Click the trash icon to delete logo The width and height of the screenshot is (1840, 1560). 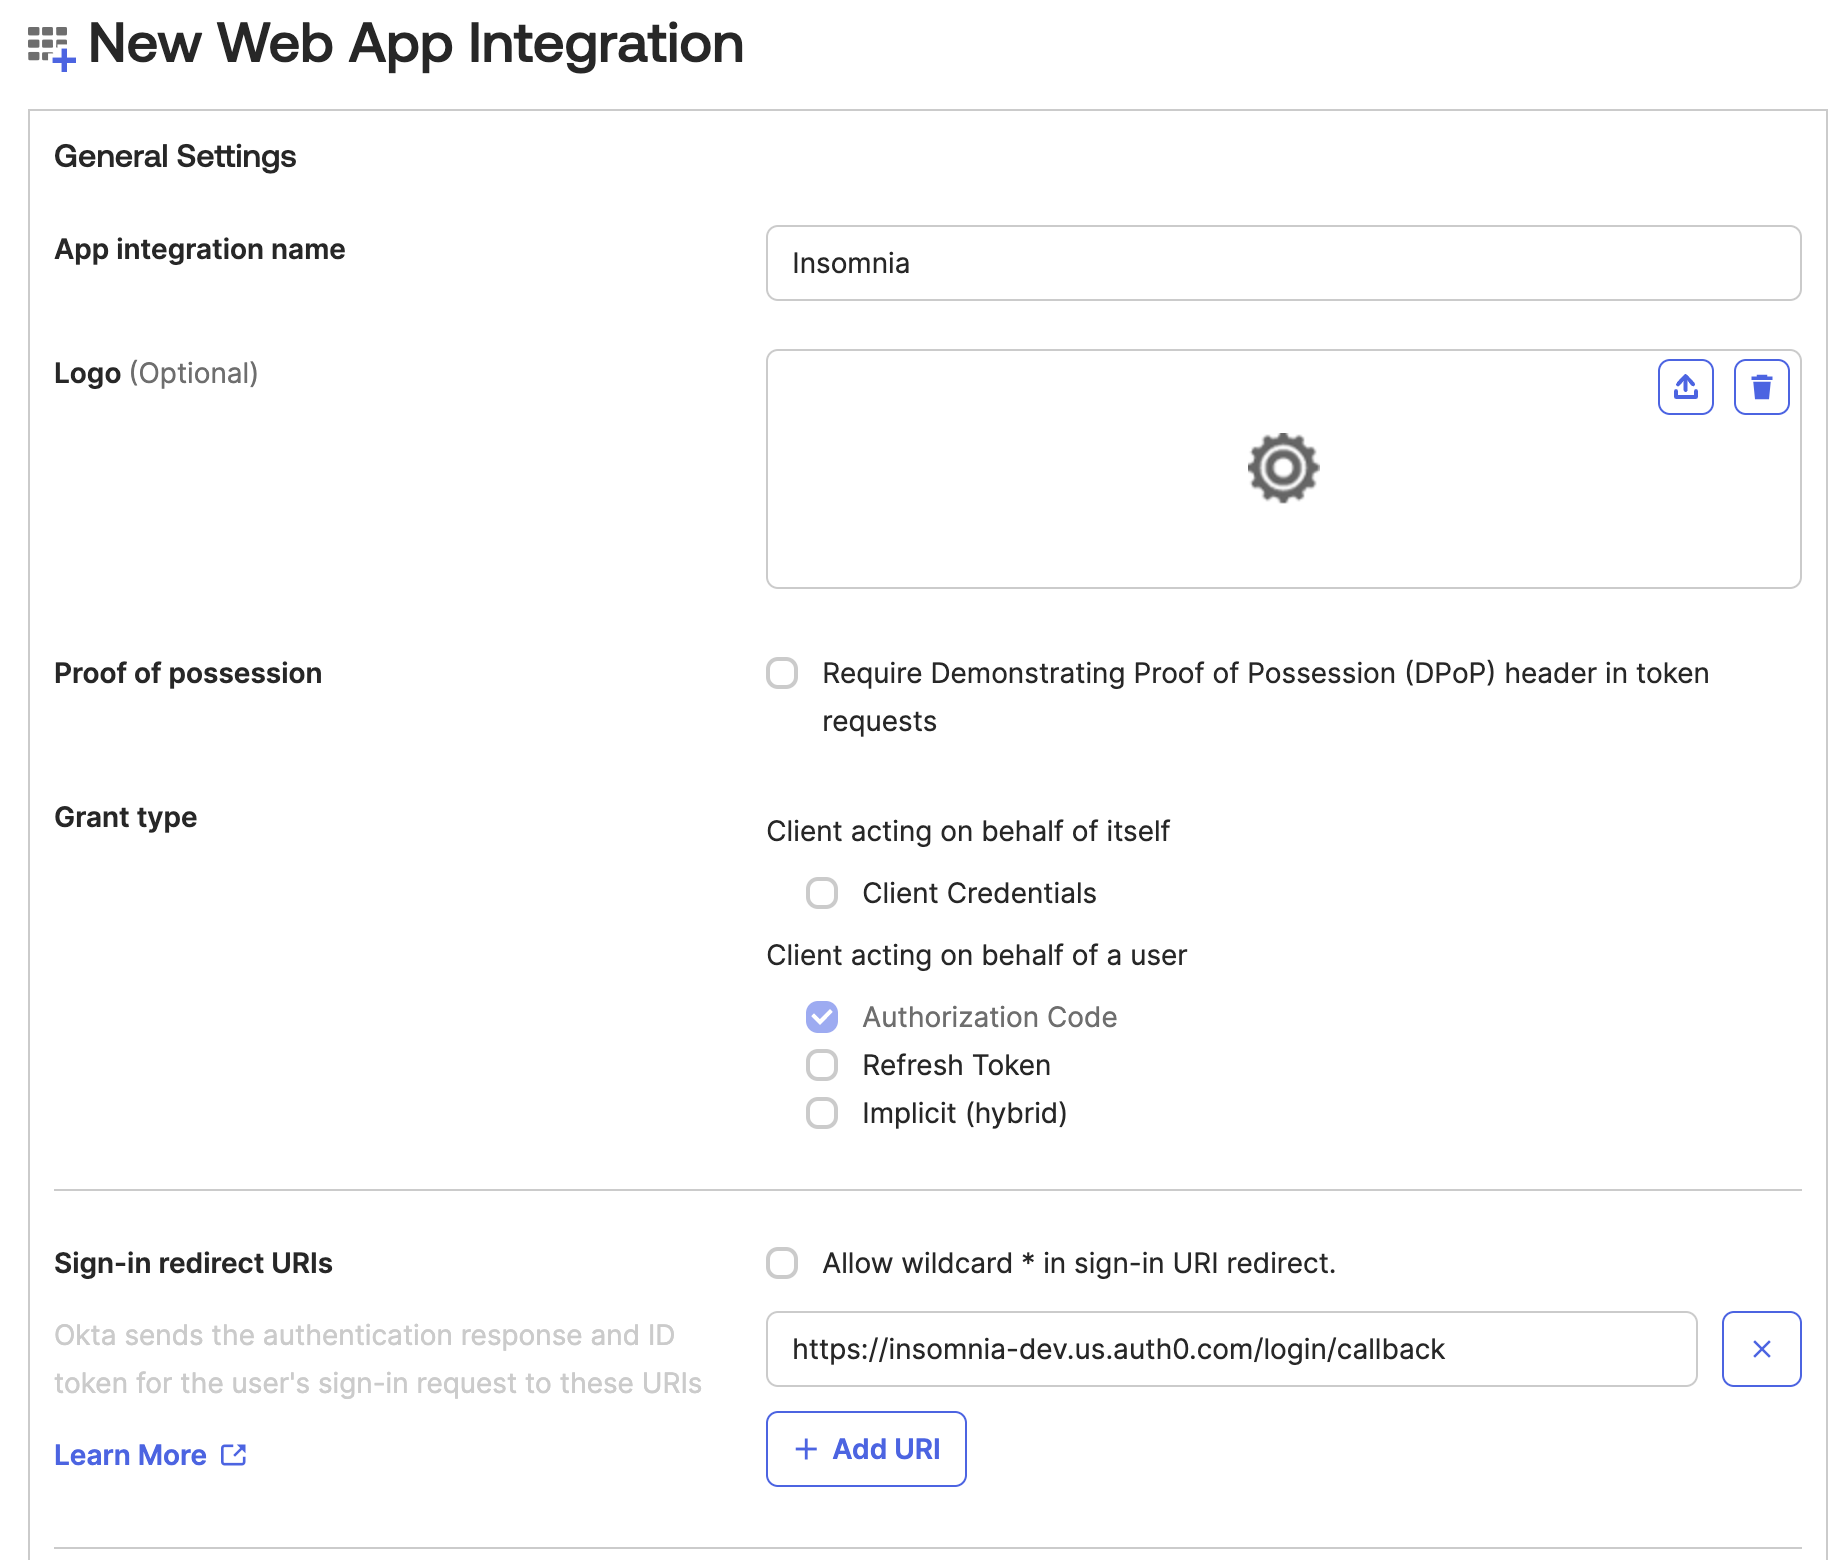[x=1761, y=387]
